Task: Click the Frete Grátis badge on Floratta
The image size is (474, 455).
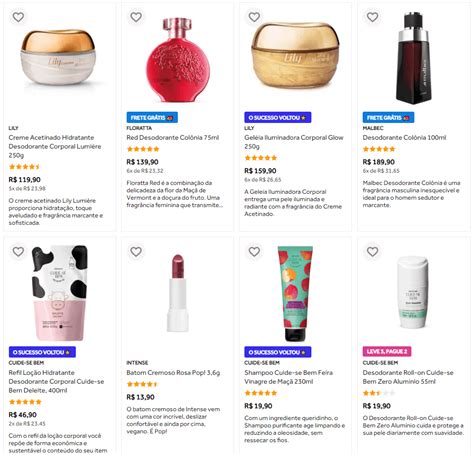Action: tap(152, 117)
